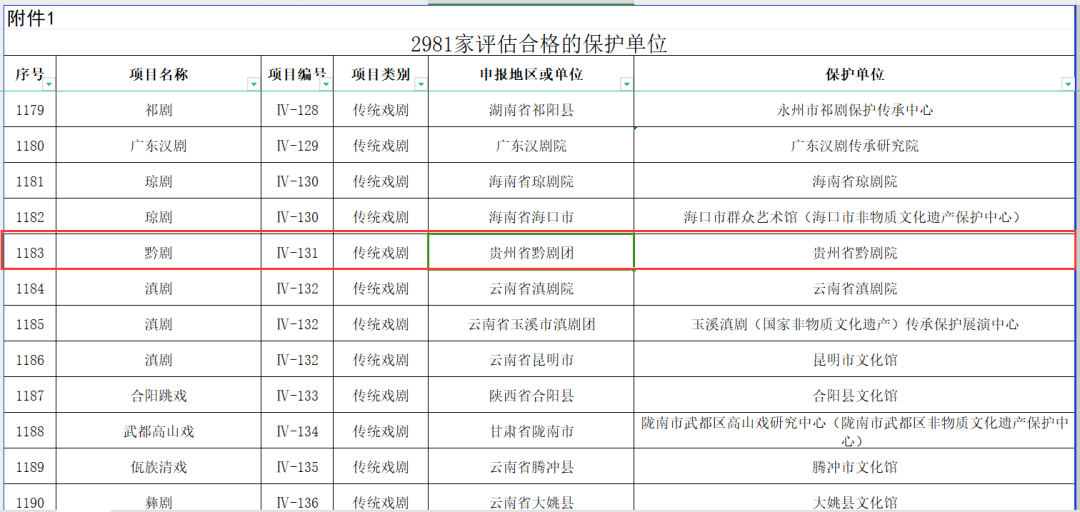Open the 序号 column filter dropdown

[x=49, y=85]
